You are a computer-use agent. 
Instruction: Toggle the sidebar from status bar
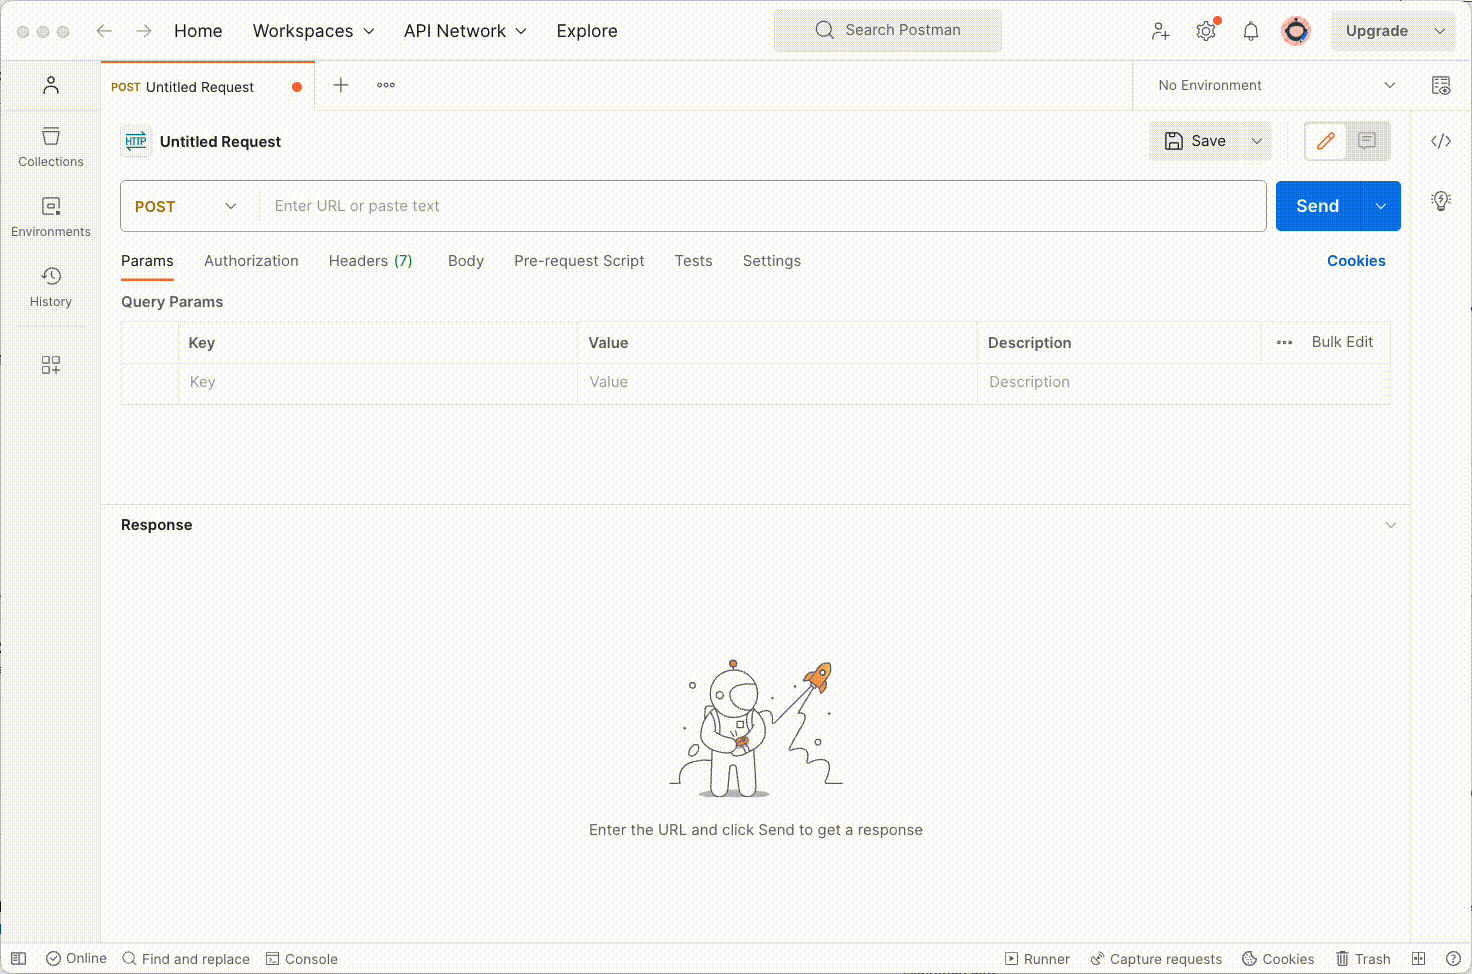click(18, 959)
